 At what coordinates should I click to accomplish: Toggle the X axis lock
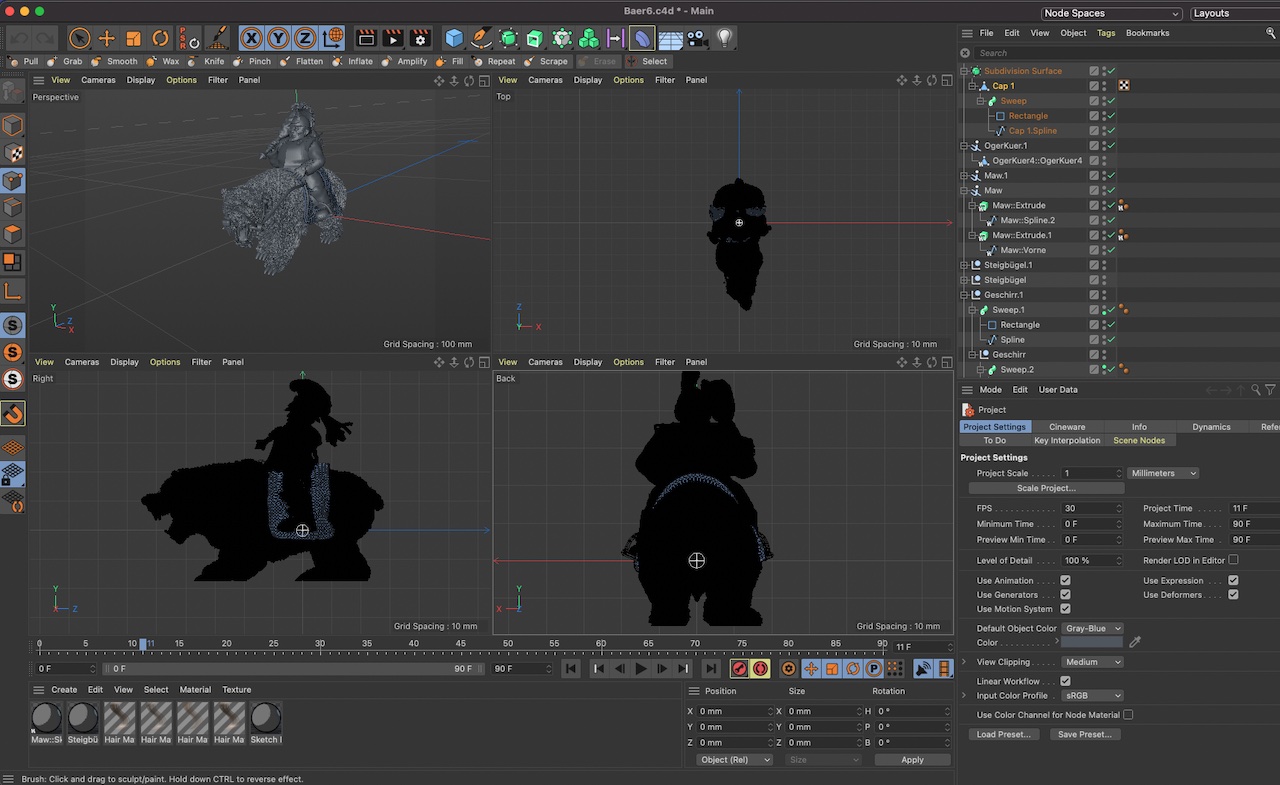251,38
